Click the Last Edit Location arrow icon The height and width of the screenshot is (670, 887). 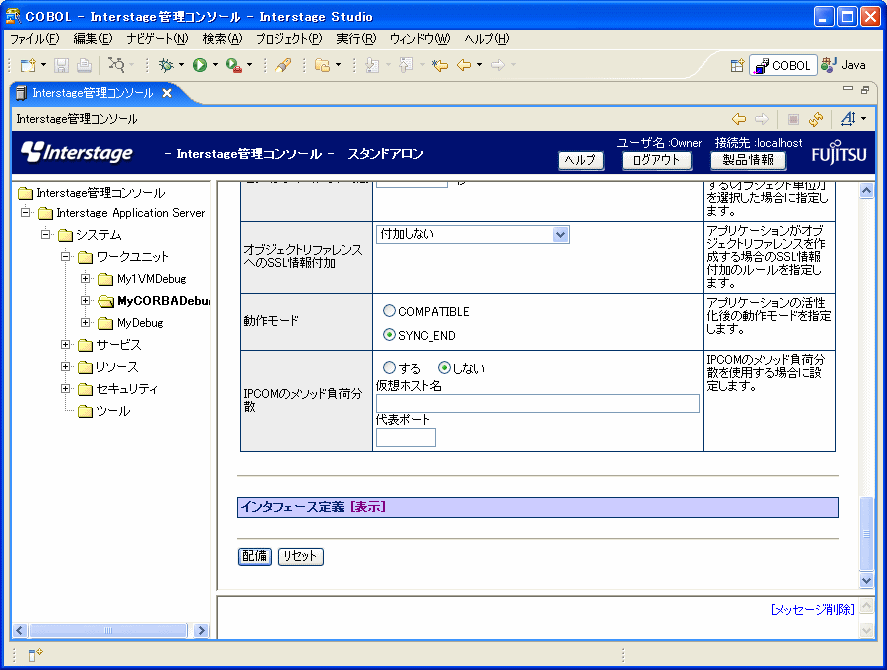439,65
